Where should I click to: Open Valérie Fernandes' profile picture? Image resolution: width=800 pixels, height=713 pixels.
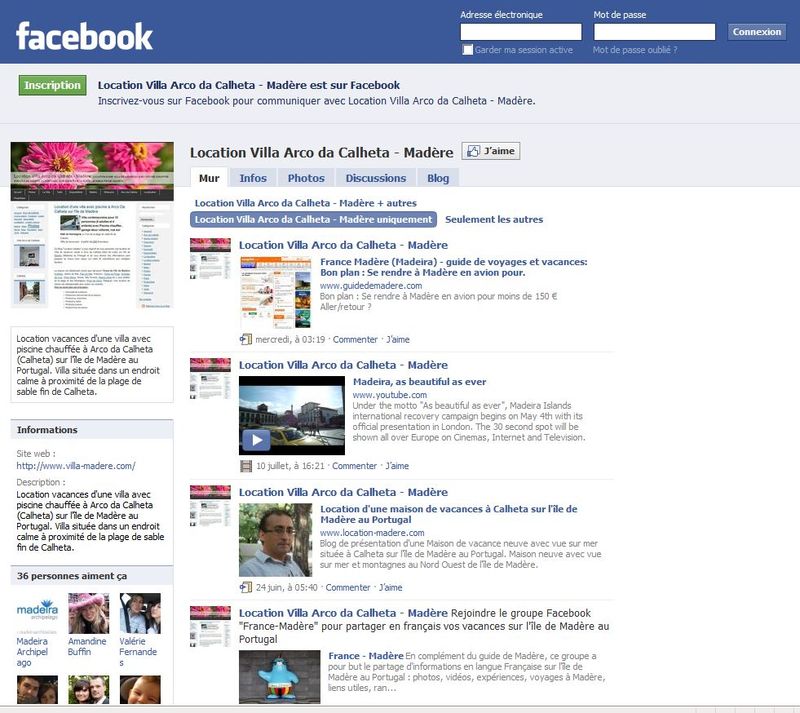click(140, 613)
